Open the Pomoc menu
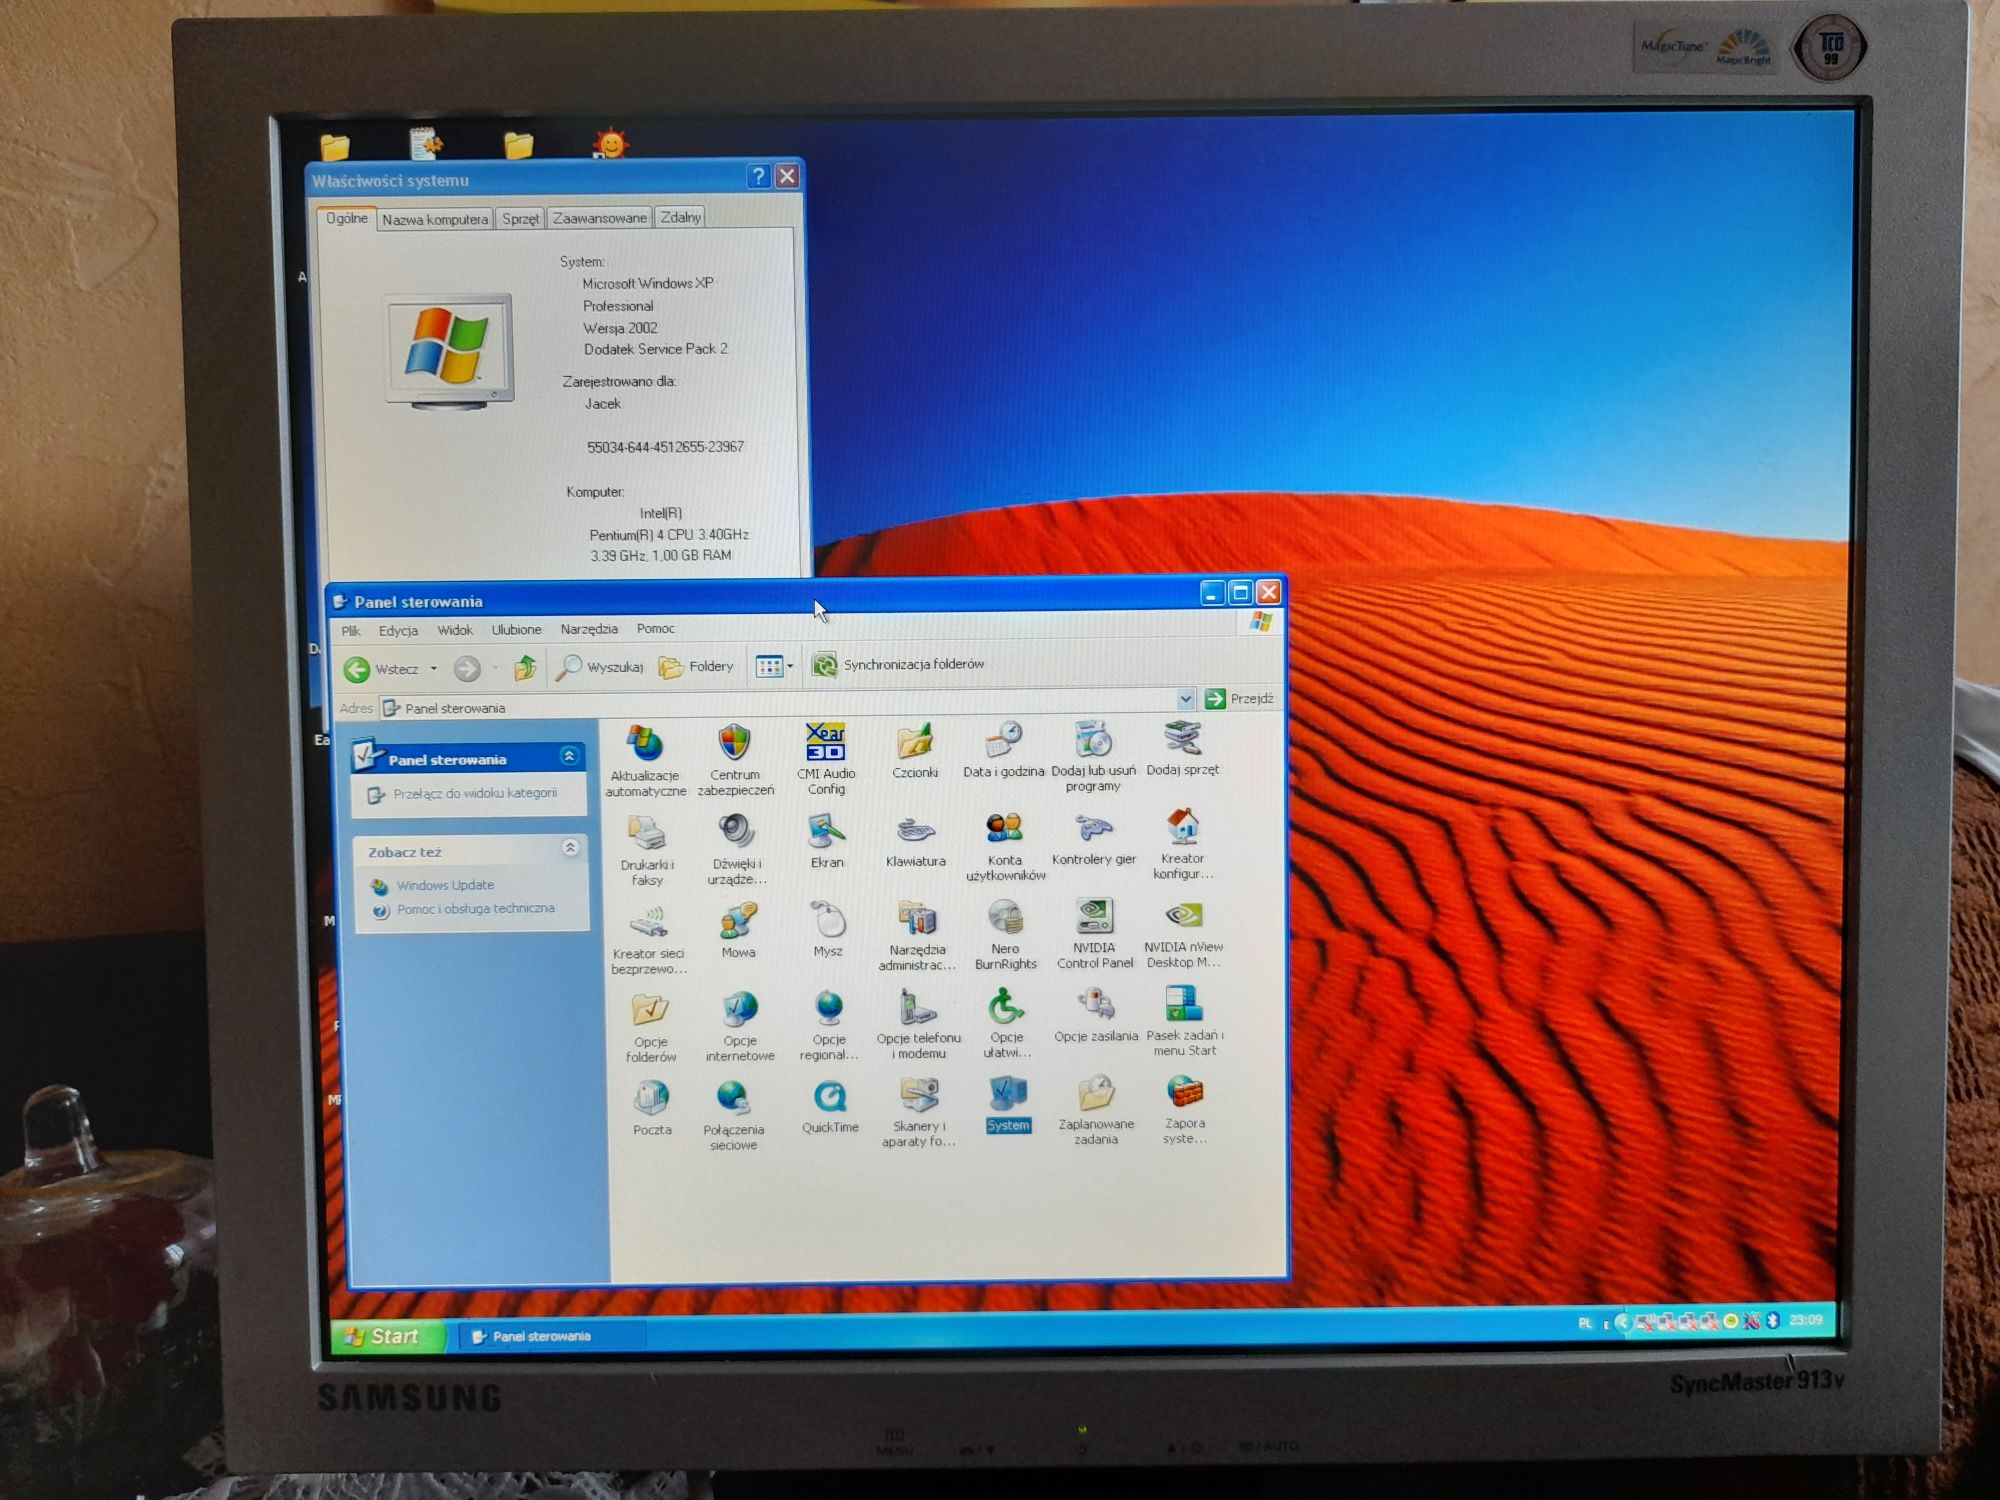 coord(656,628)
